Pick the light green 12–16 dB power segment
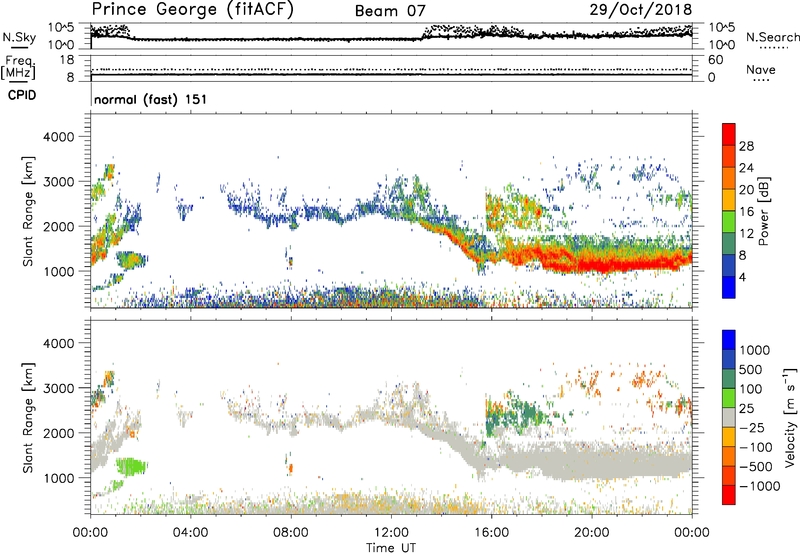800x554 pixels. tap(729, 222)
